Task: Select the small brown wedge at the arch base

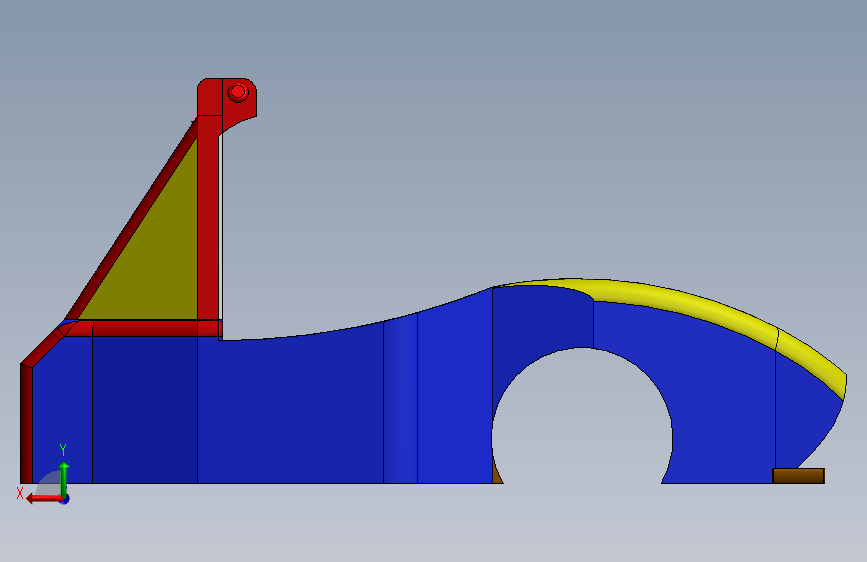Action: [x=497, y=472]
